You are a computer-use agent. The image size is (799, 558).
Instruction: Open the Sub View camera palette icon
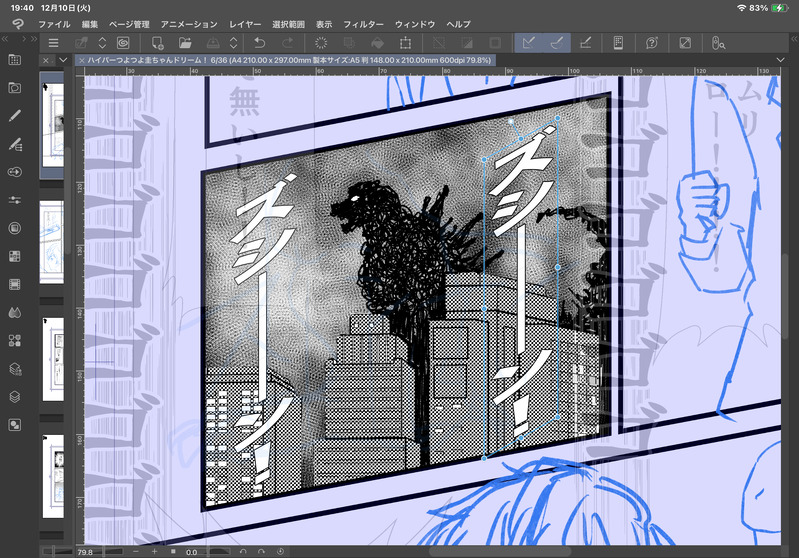click(15, 88)
